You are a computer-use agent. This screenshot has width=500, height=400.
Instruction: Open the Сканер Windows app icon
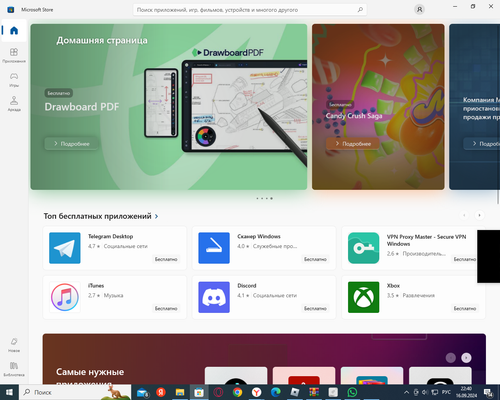point(214,248)
